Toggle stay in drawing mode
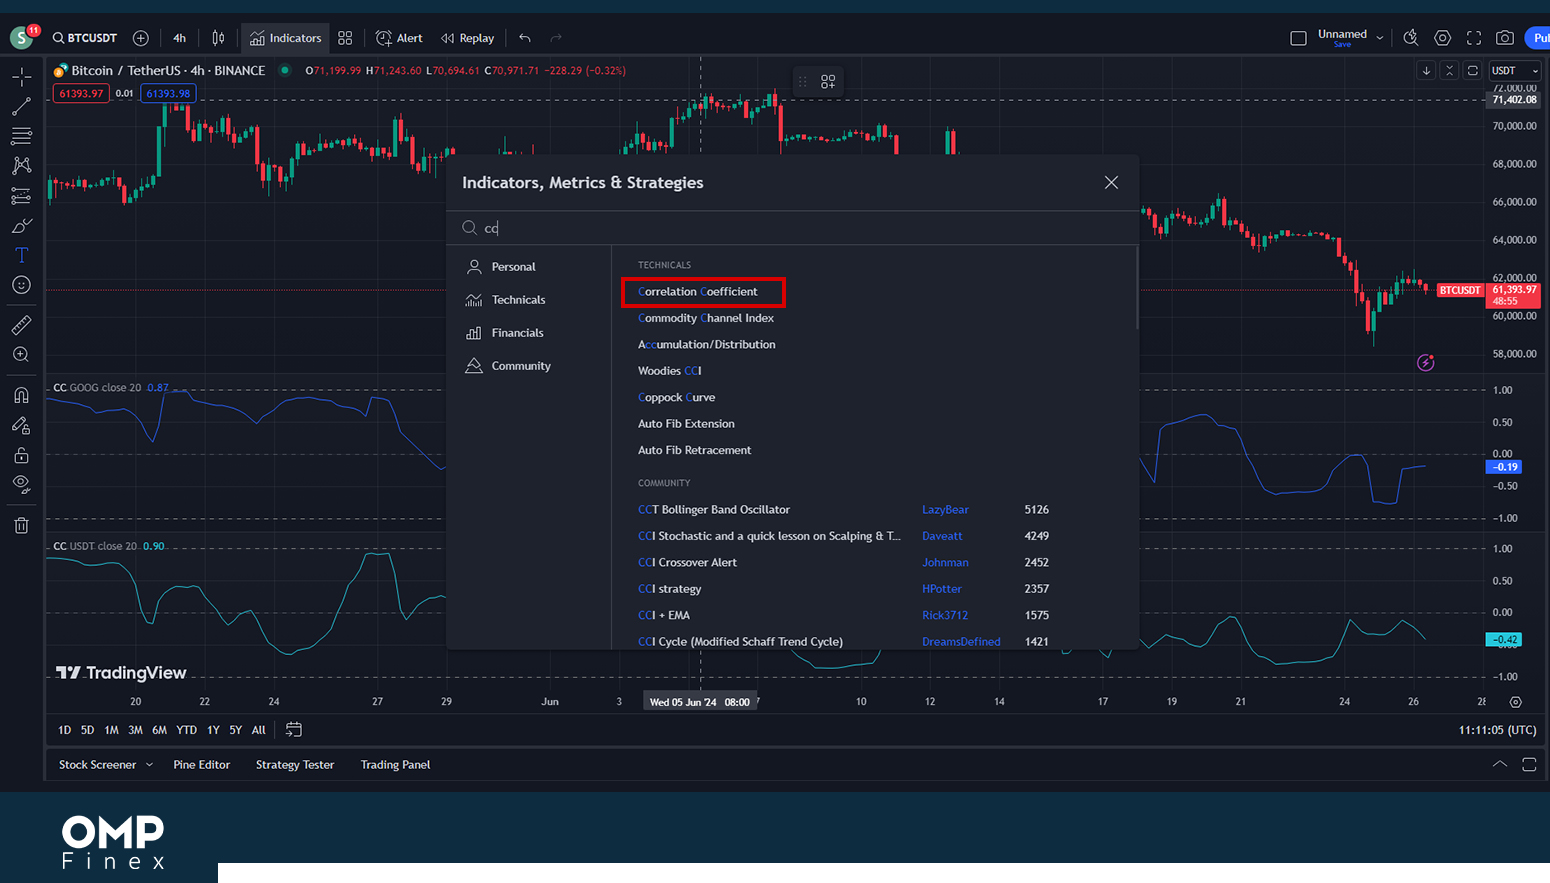 click(x=21, y=425)
